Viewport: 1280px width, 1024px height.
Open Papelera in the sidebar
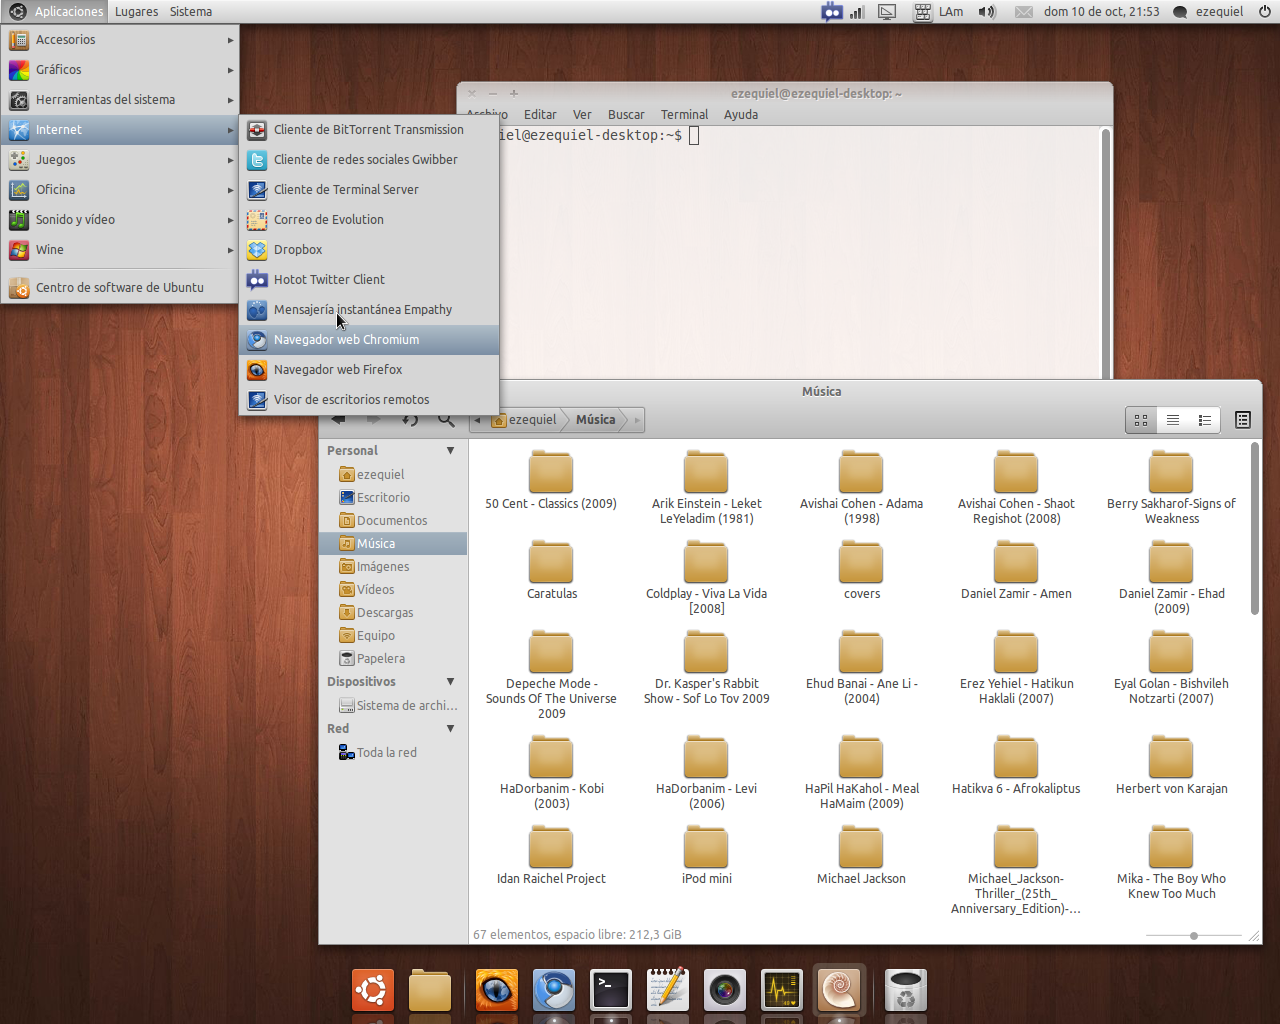coord(393,659)
